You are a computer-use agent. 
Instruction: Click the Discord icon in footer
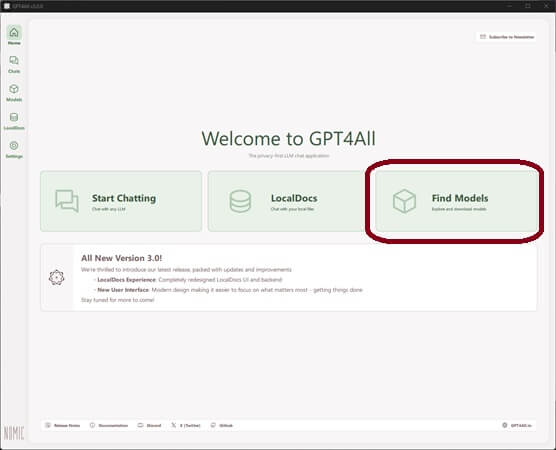tap(140, 425)
